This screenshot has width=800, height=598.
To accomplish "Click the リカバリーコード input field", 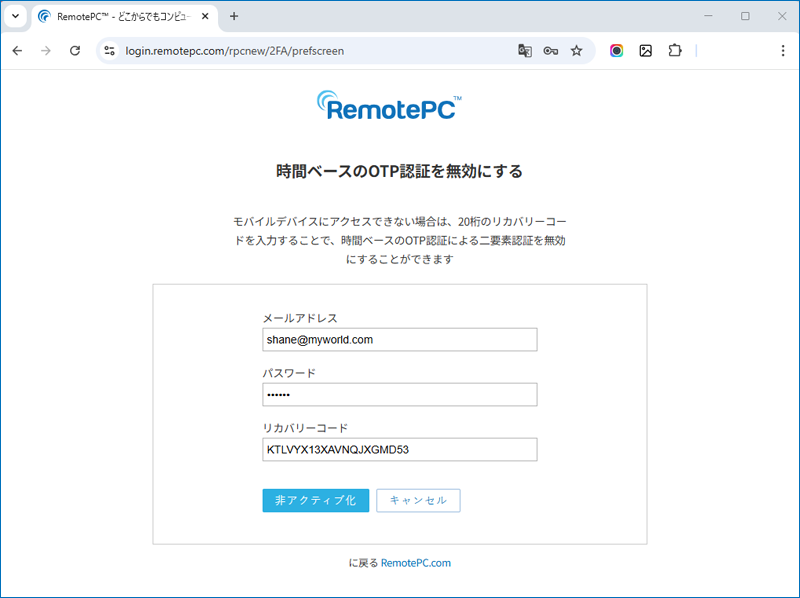I will pos(399,450).
